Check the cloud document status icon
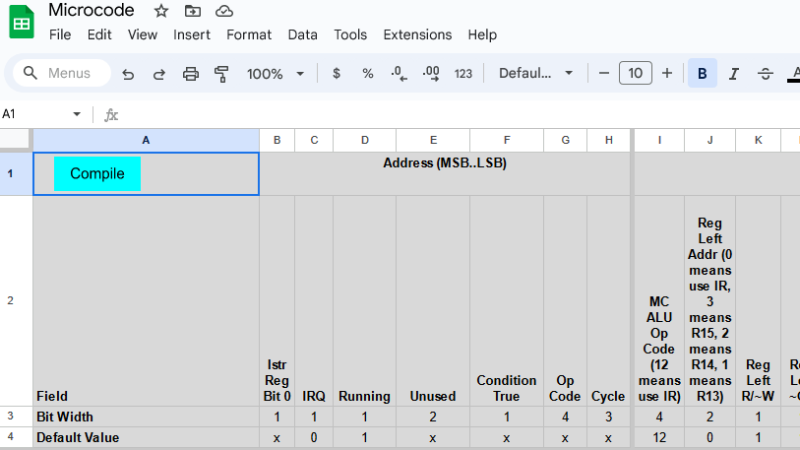Image resolution: width=800 pixels, height=450 pixels. (x=224, y=11)
